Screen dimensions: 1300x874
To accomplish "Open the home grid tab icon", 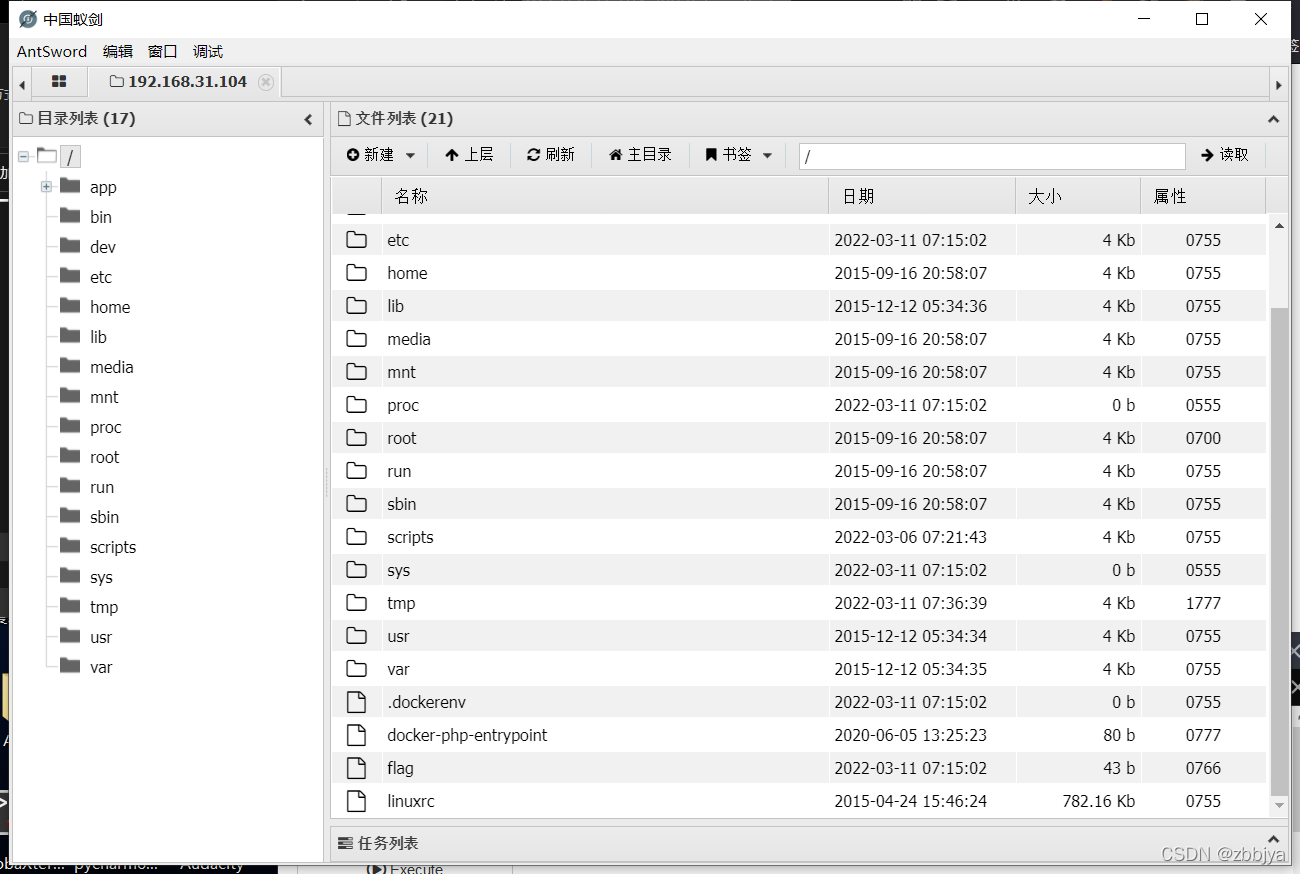I will (x=59, y=82).
